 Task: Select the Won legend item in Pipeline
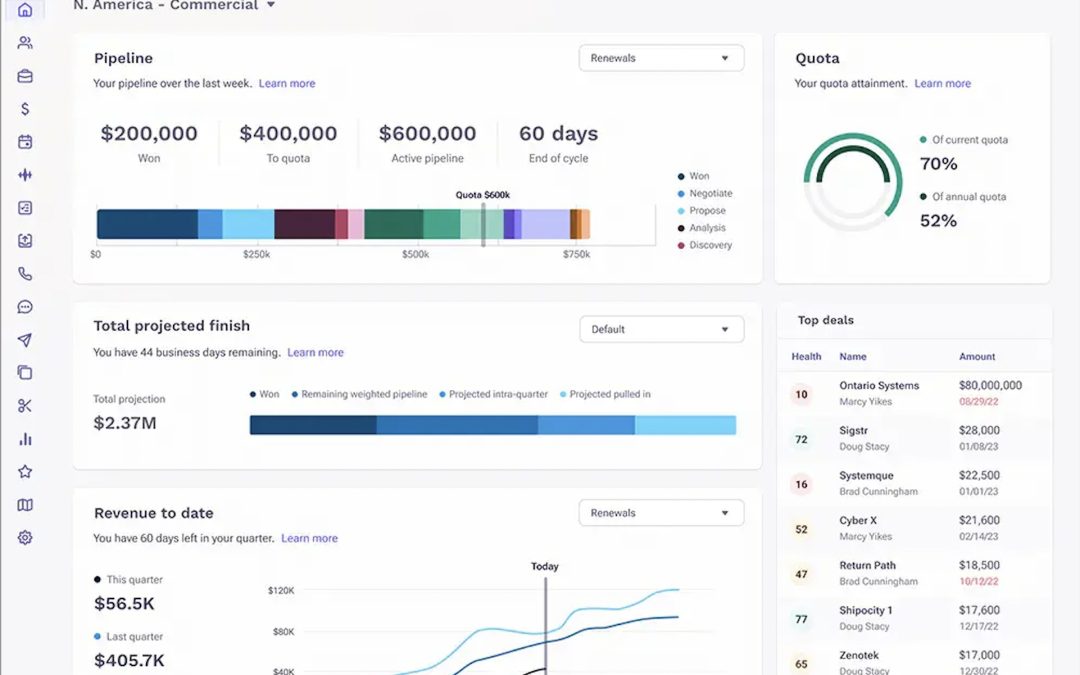pos(694,176)
